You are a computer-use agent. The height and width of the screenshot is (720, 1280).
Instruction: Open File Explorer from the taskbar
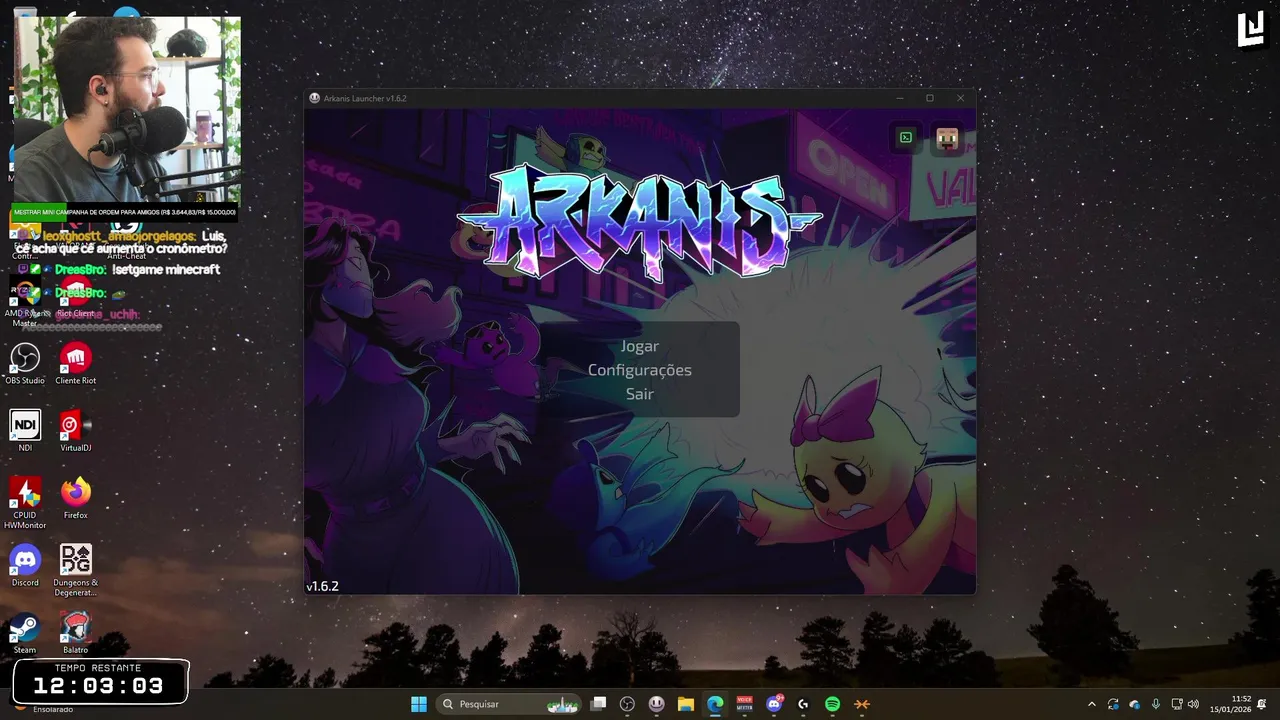686,704
